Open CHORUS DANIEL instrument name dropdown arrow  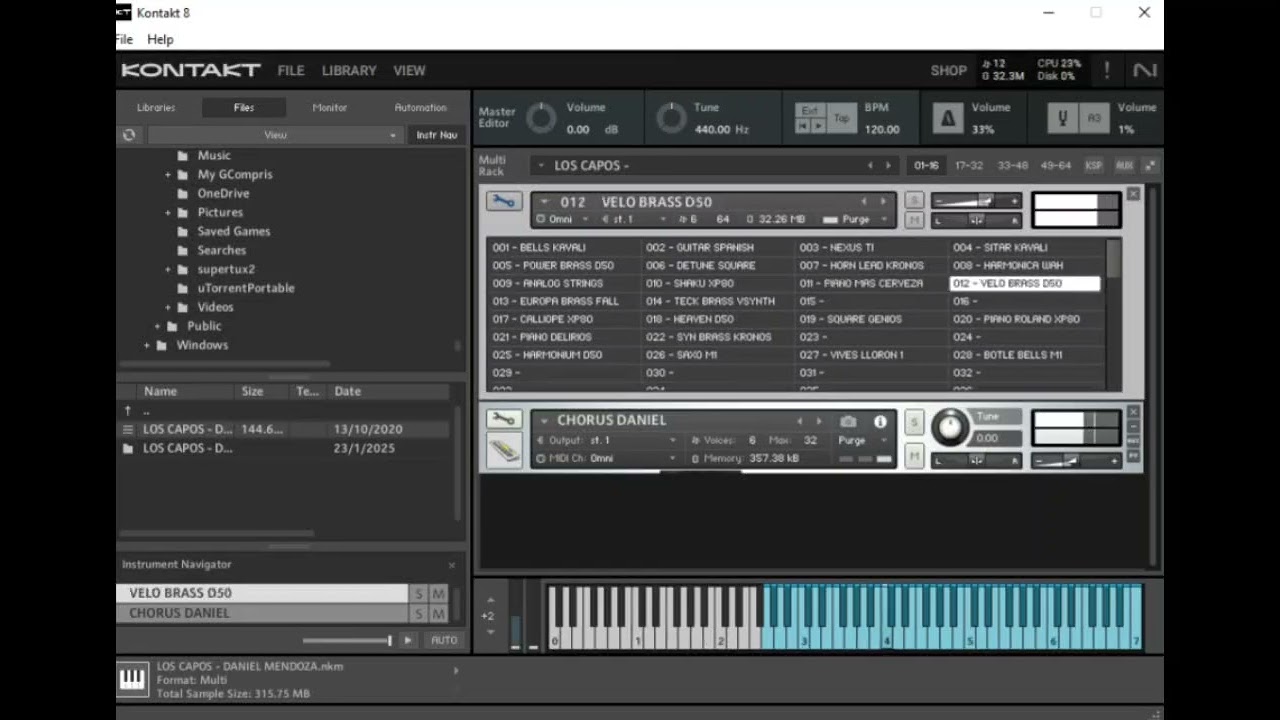point(544,421)
